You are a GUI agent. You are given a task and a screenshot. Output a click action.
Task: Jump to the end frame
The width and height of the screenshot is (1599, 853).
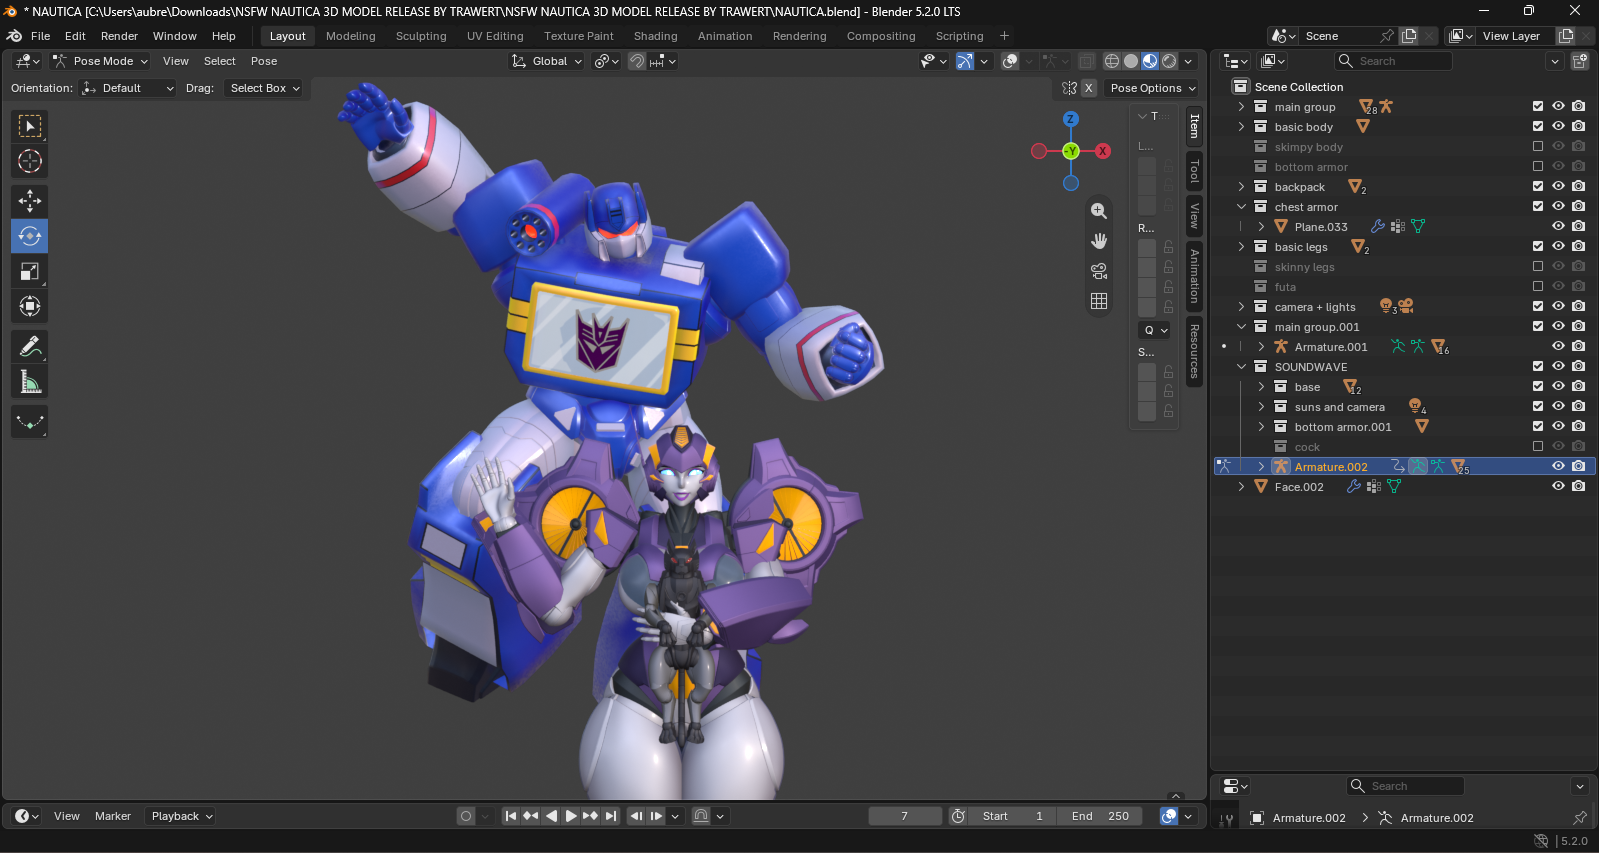[x=611, y=816]
